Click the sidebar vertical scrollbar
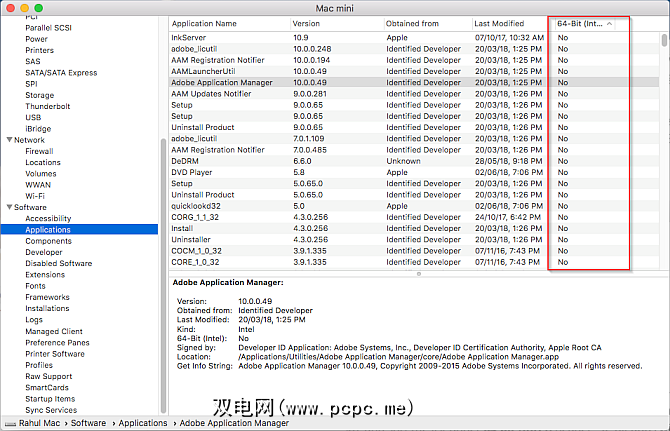670x431 pixels. [163, 276]
